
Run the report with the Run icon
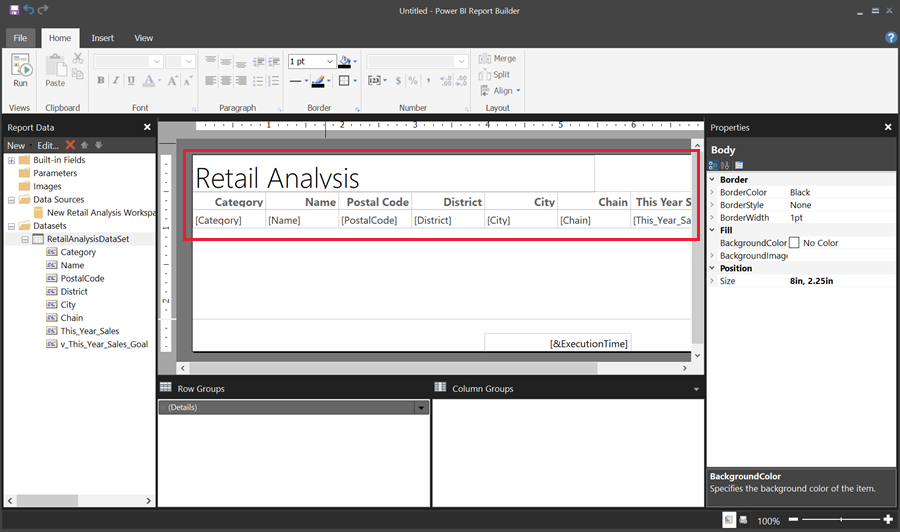click(20, 66)
